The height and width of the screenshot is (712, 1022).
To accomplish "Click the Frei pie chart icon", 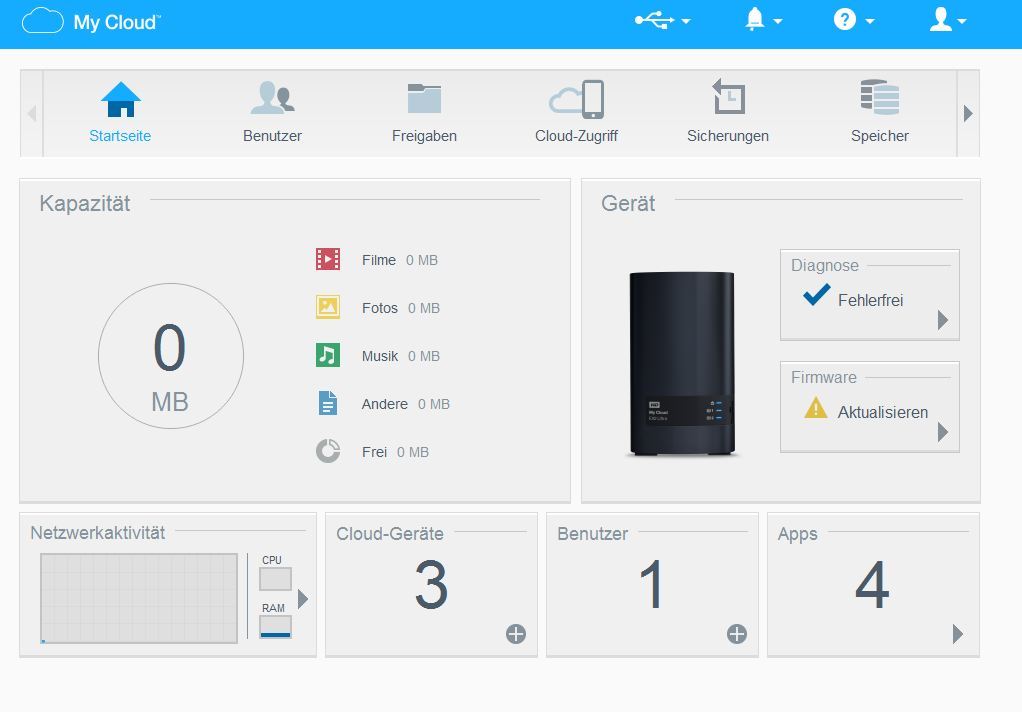I will (328, 451).
